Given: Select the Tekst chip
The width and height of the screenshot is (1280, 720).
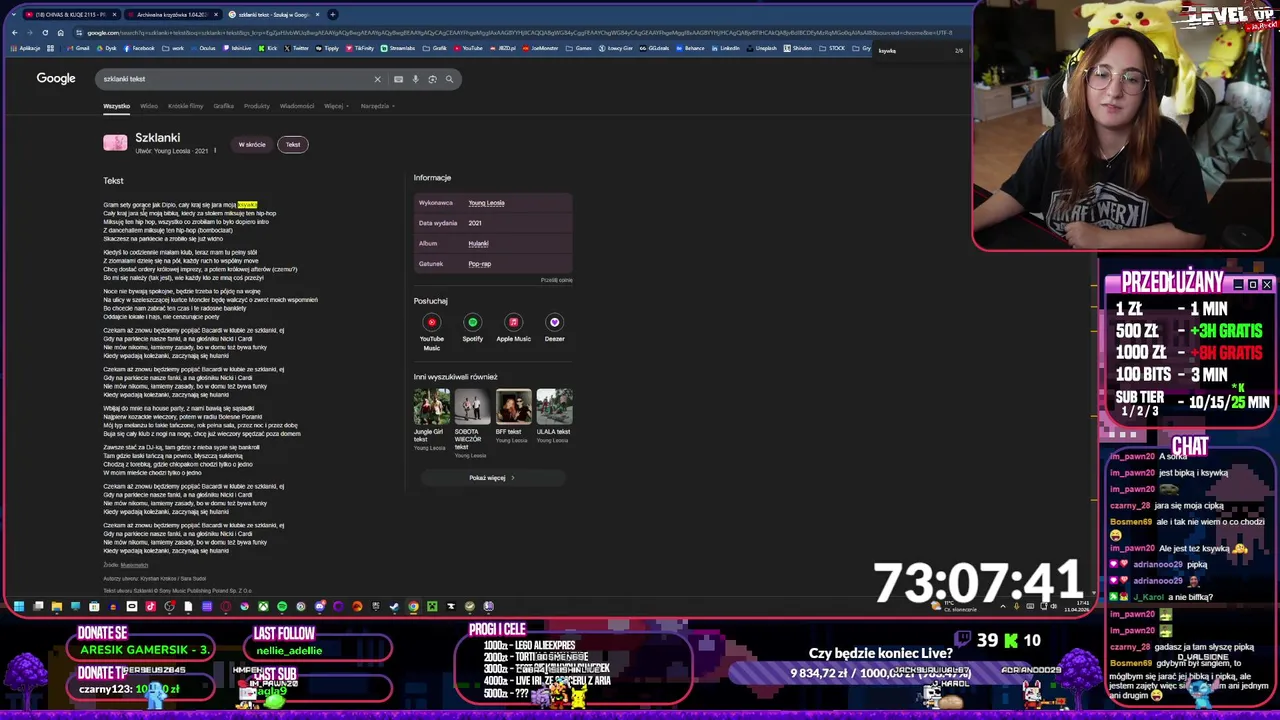Looking at the screenshot, I should coord(293,144).
